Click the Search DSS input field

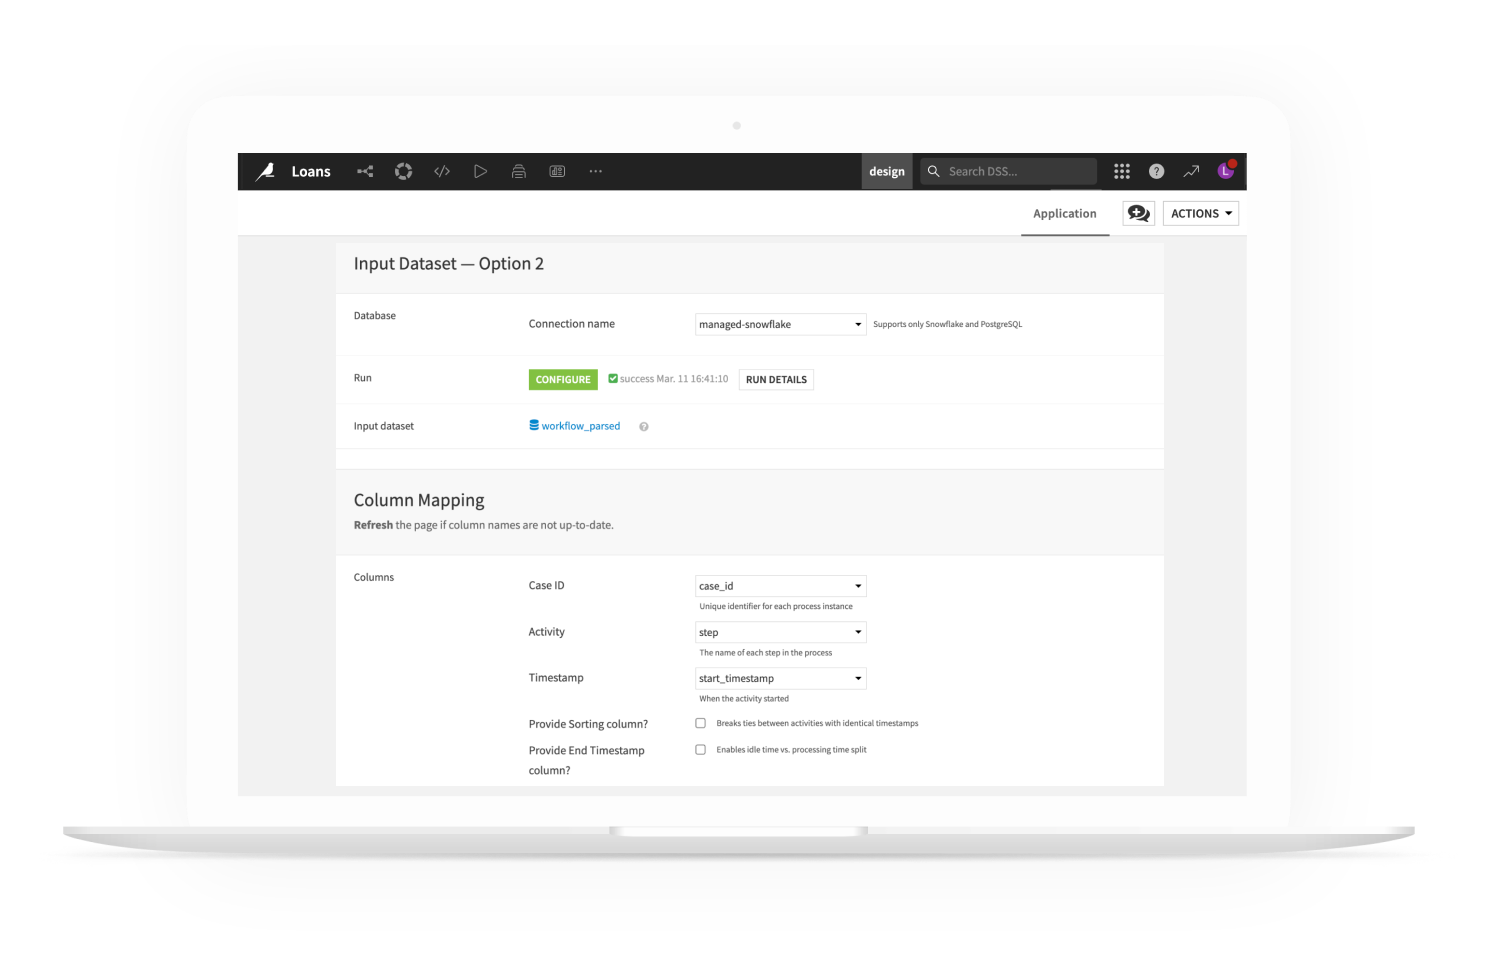tap(1008, 172)
